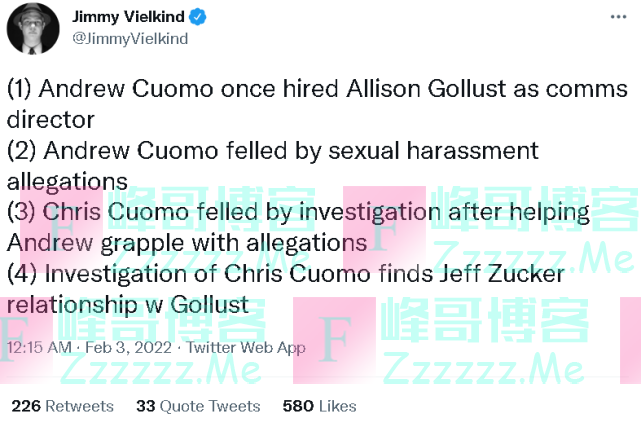The height and width of the screenshot is (427, 641).
Task: View the 580 Likes list
Action: [x=319, y=406]
